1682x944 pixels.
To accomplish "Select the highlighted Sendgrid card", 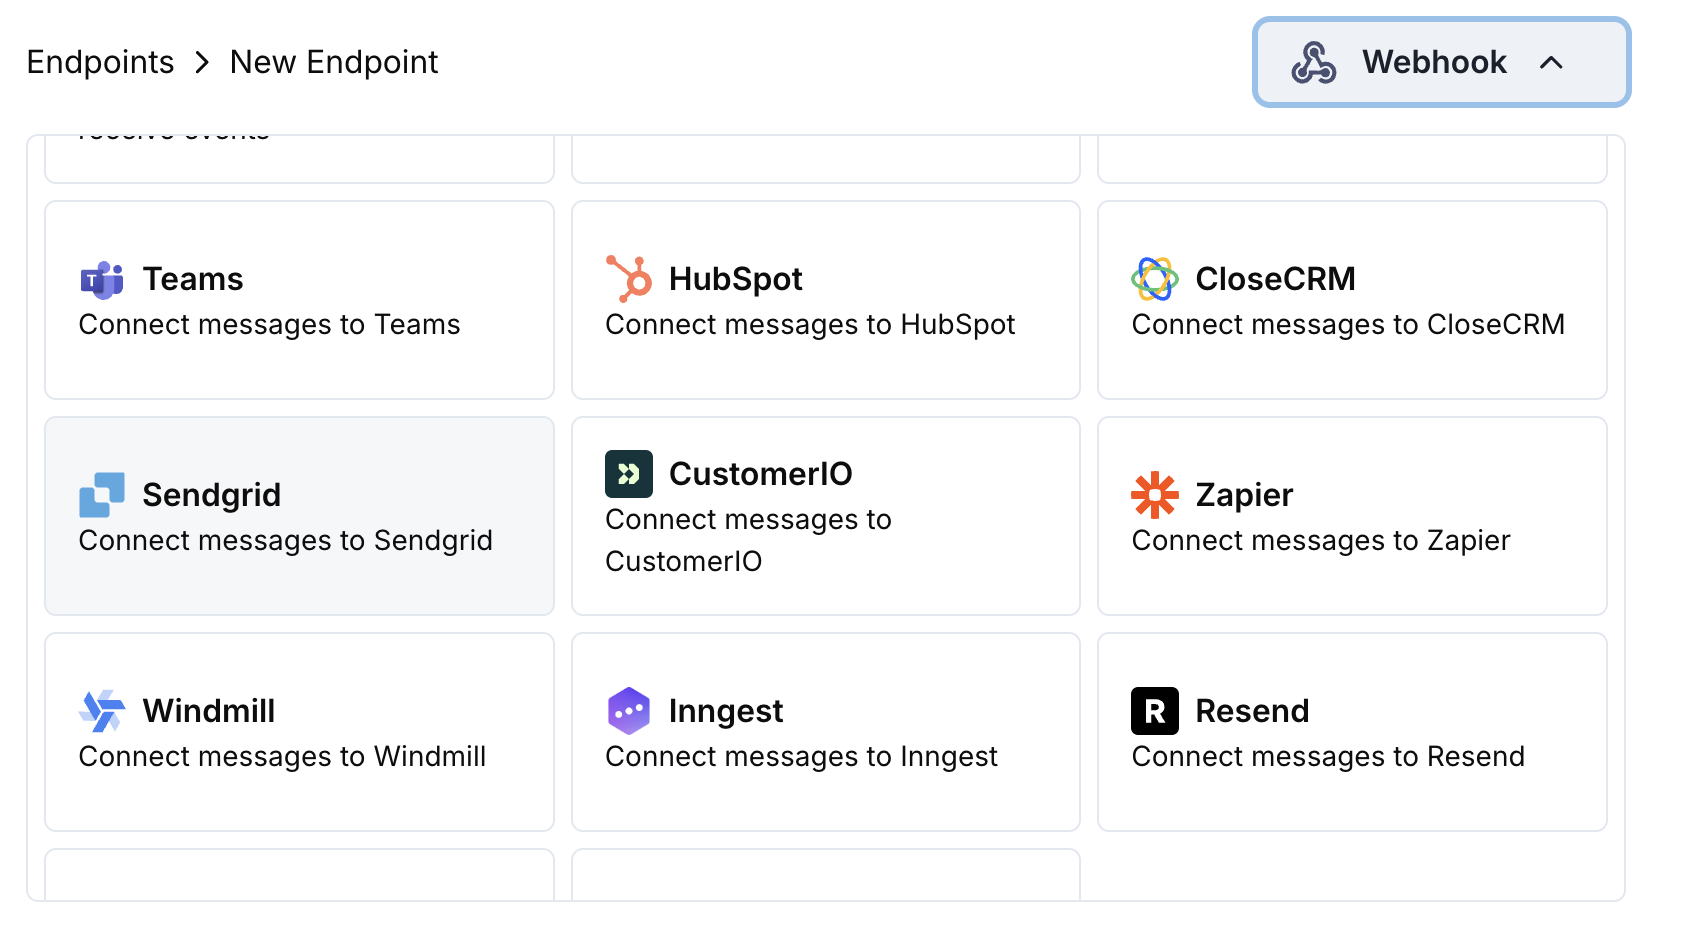I will coord(299,516).
